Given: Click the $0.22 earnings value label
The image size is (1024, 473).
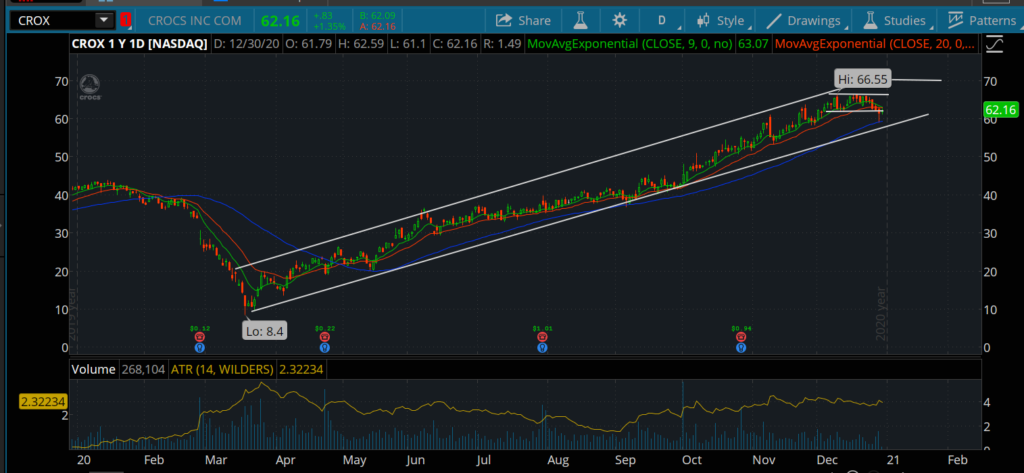Looking at the screenshot, I should [324, 329].
